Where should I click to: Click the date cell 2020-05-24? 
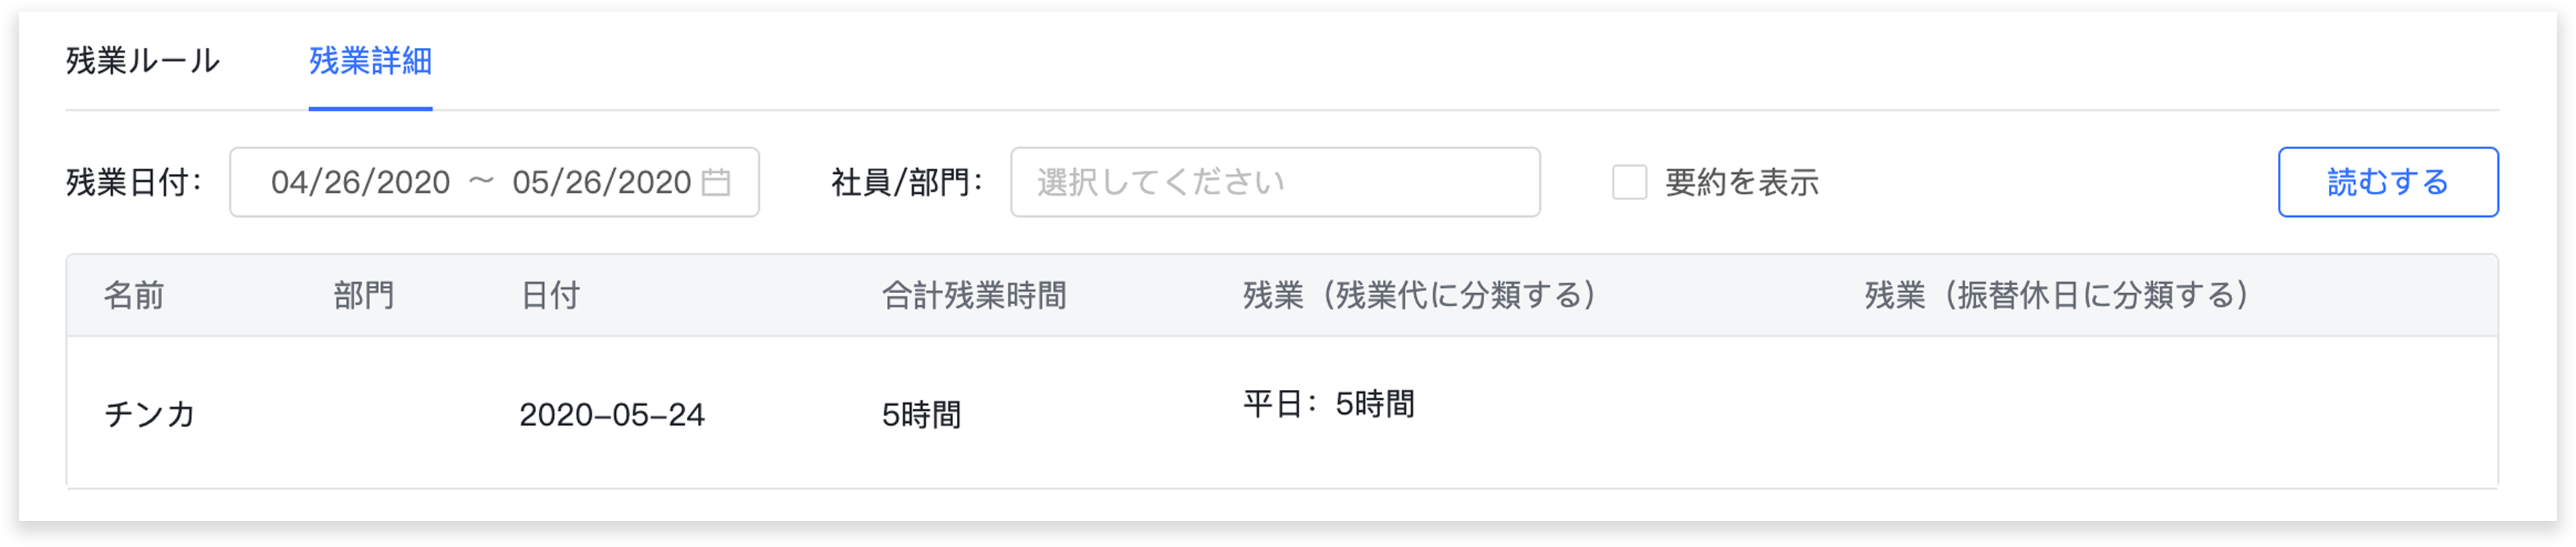[612, 414]
